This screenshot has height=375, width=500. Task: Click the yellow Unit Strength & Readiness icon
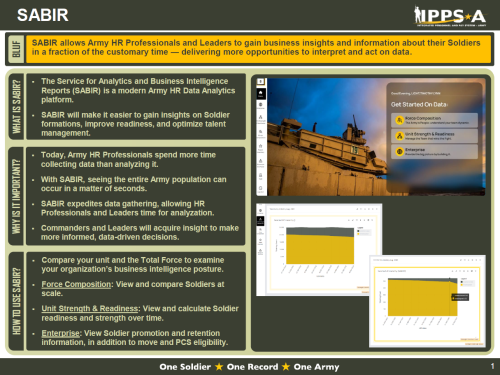pos(399,136)
